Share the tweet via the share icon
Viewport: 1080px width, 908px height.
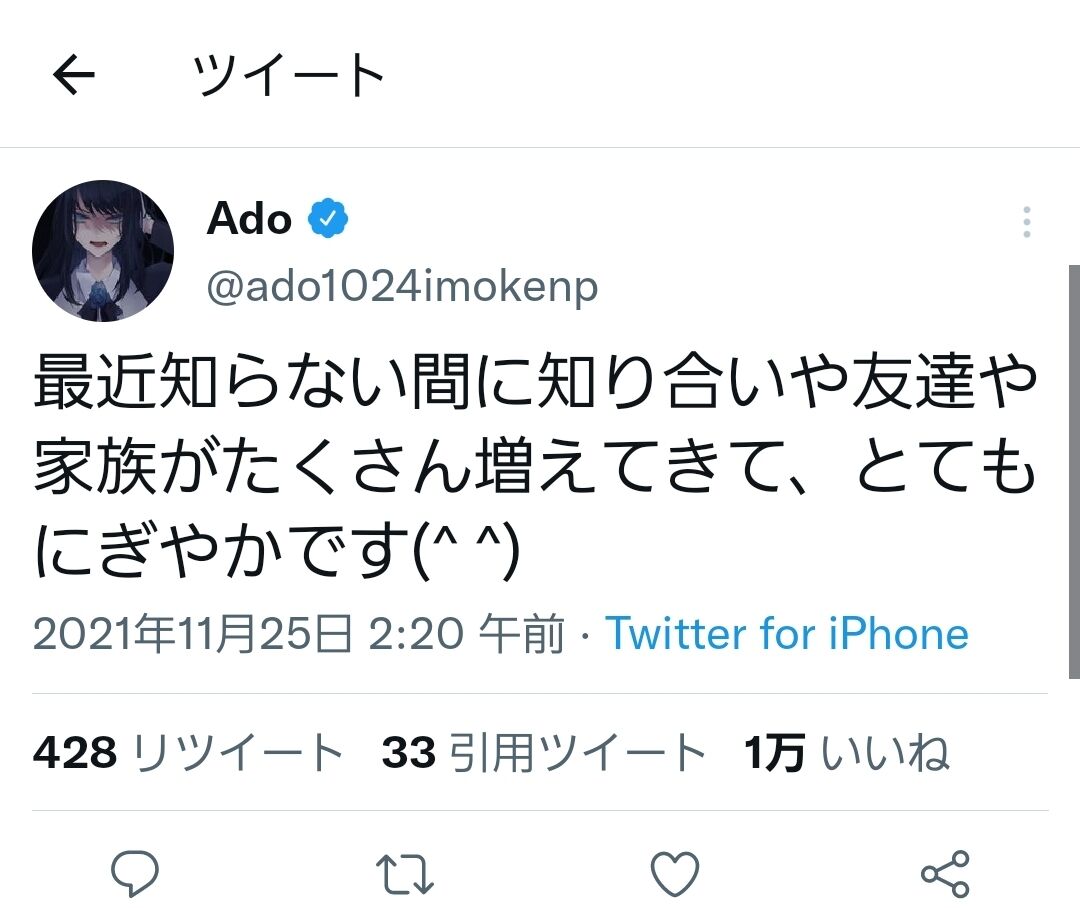click(x=944, y=874)
